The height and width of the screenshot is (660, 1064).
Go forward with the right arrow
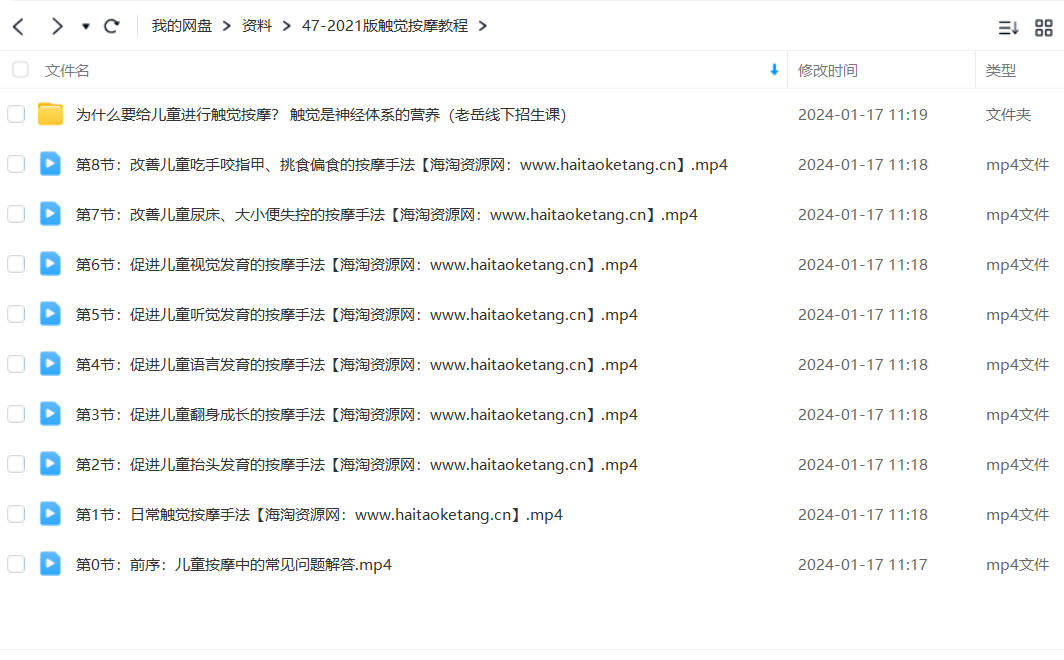point(56,26)
